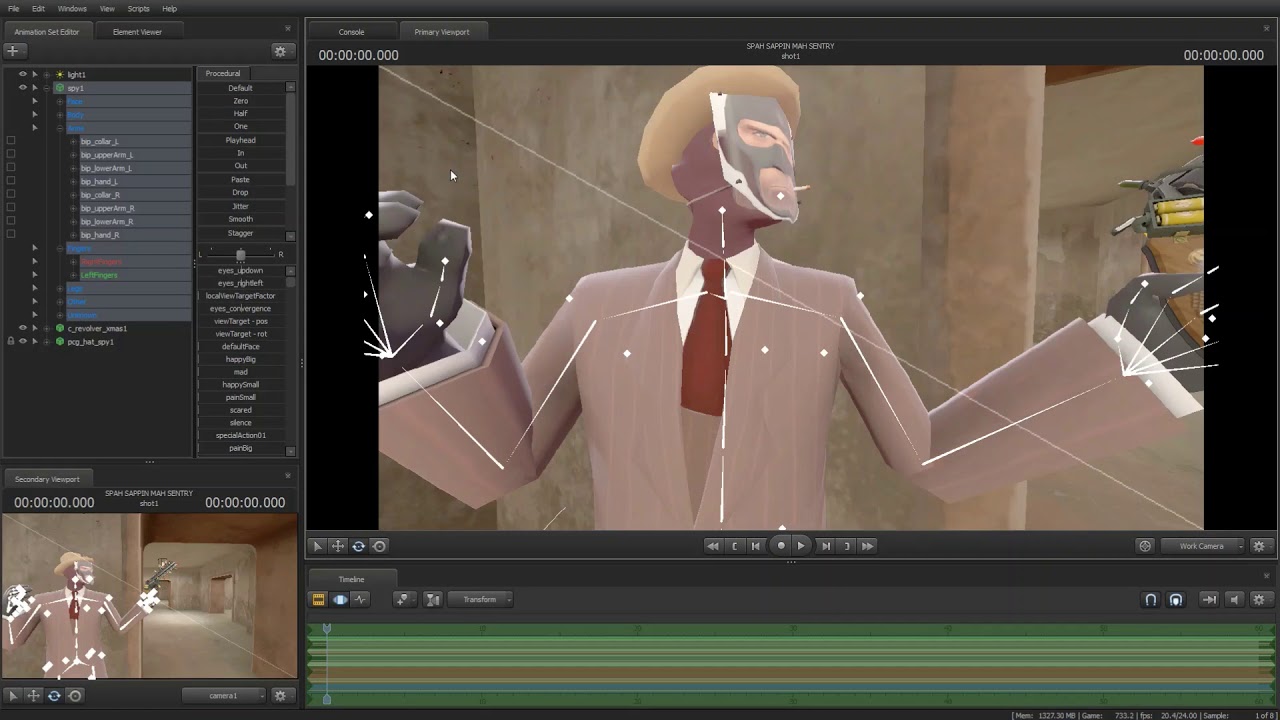Toggle visibility of c_revolver_xmas1
The height and width of the screenshot is (720, 1280).
point(23,328)
